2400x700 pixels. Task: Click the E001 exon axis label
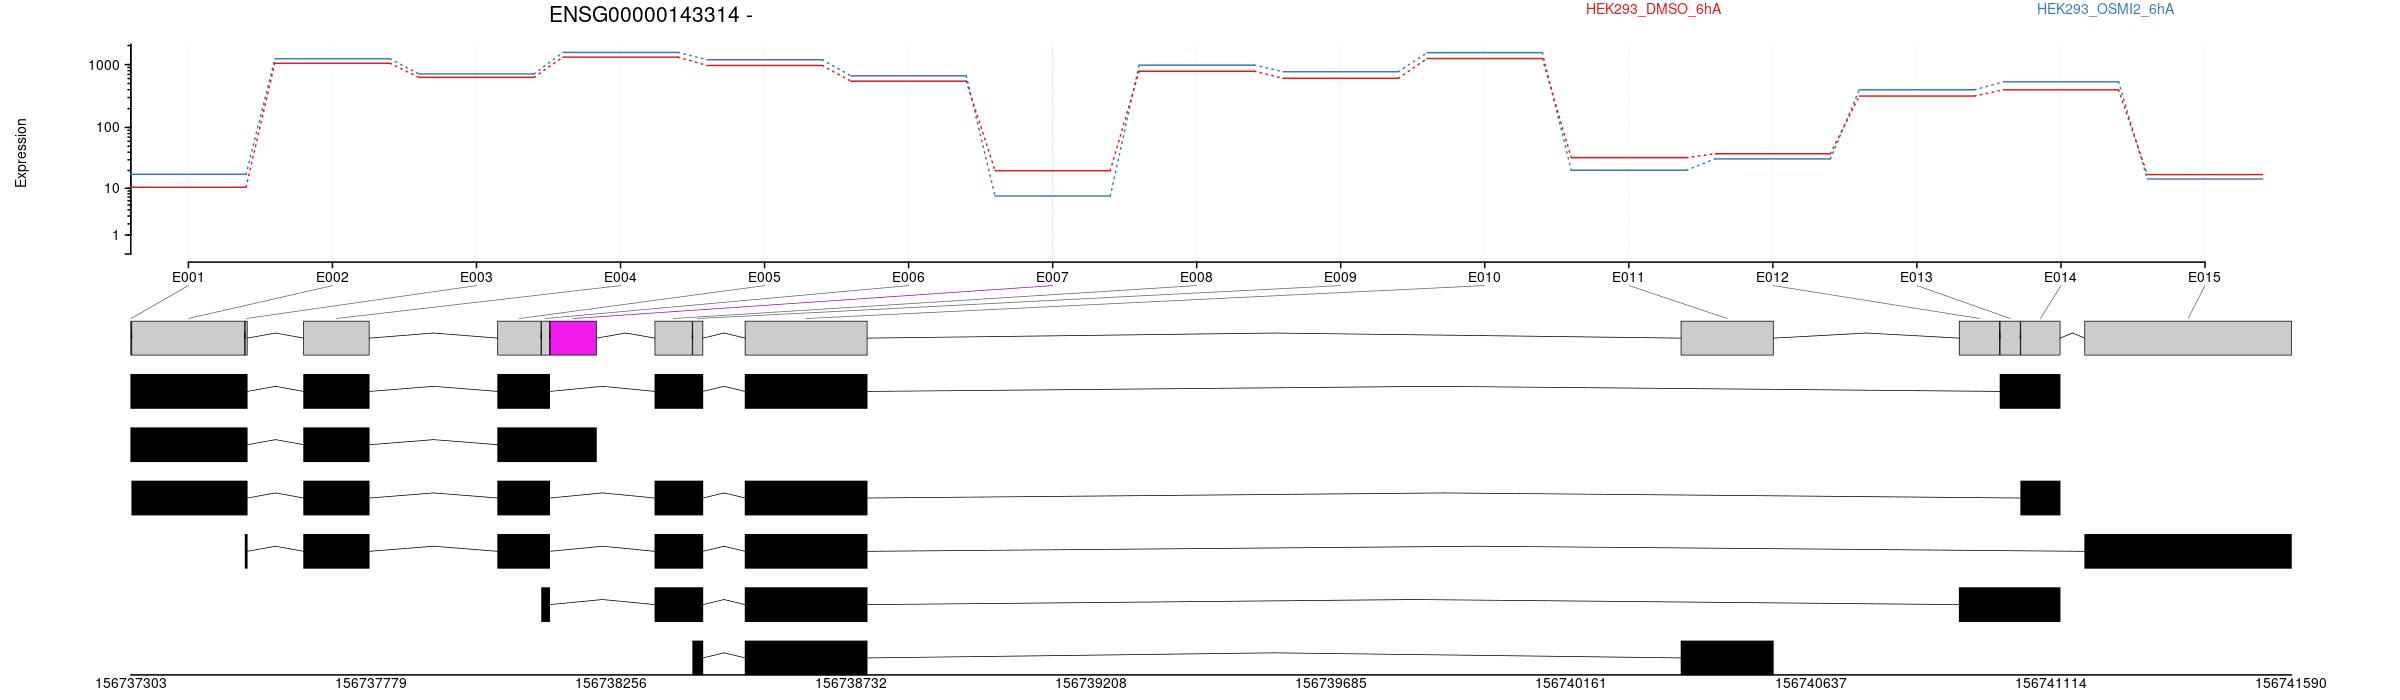pos(188,277)
